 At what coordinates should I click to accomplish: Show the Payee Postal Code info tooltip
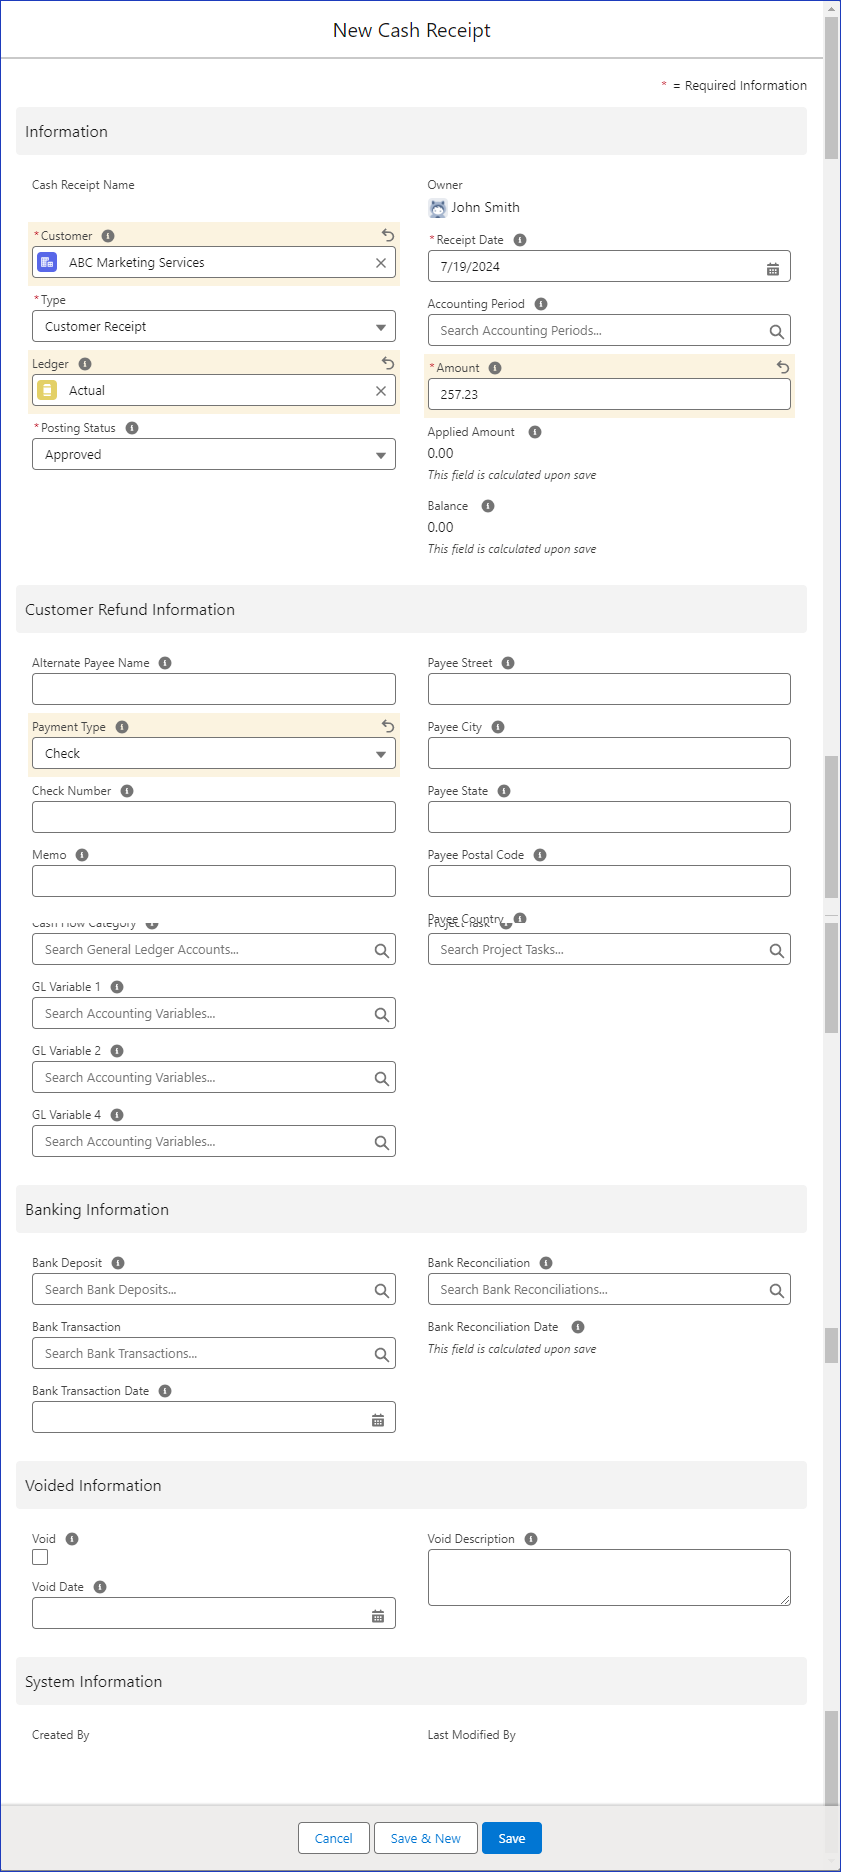tap(540, 855)
